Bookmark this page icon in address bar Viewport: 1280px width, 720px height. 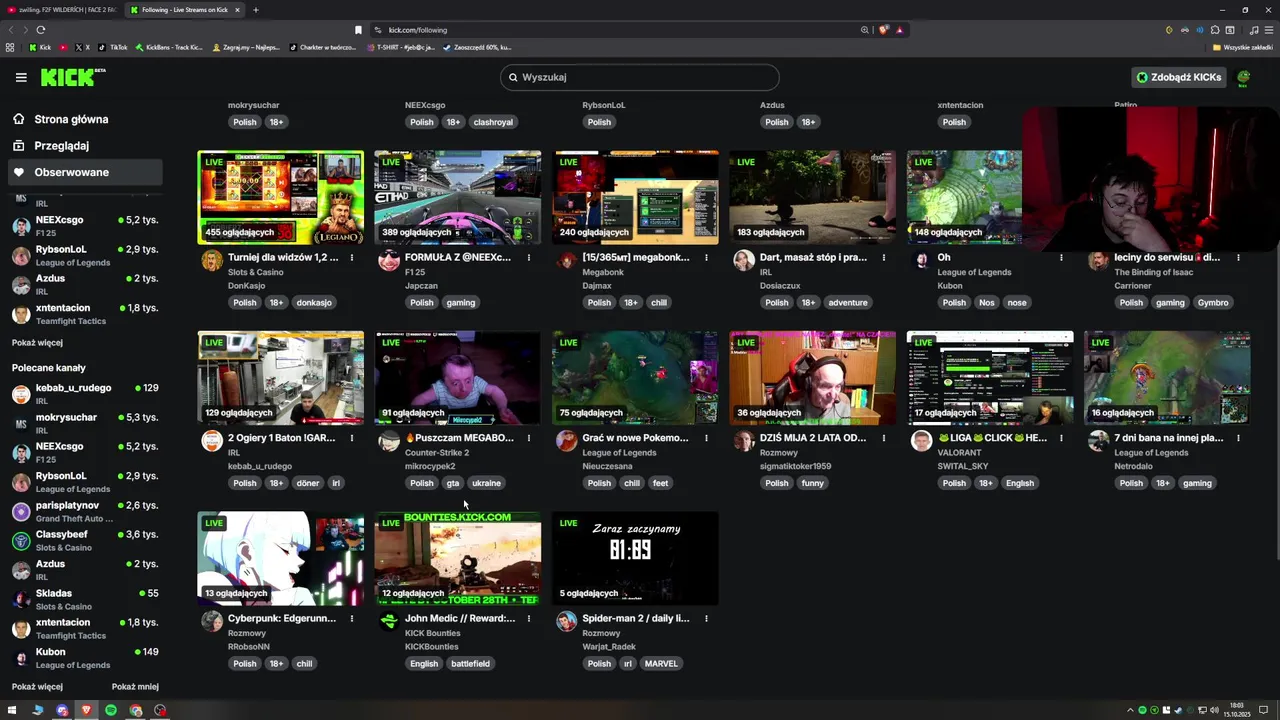tap(358, 30)
